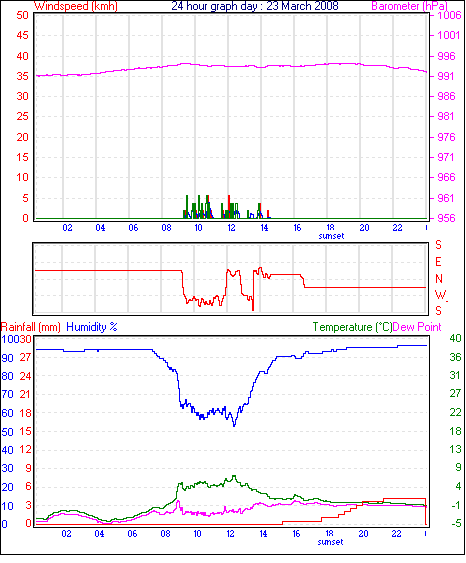Click the Windspeed (kmh) axis label

pyautogui.click(x=76, y=6)
